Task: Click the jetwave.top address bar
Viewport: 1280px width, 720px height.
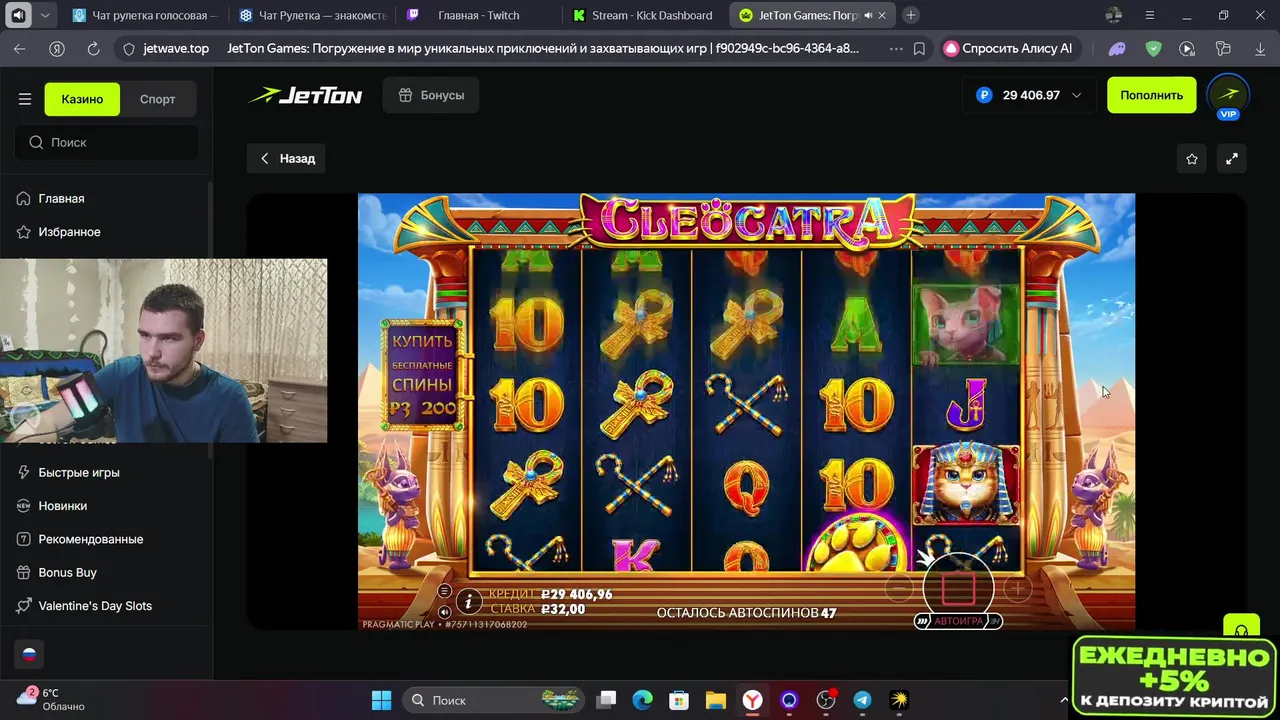Action: pos(176,48)
